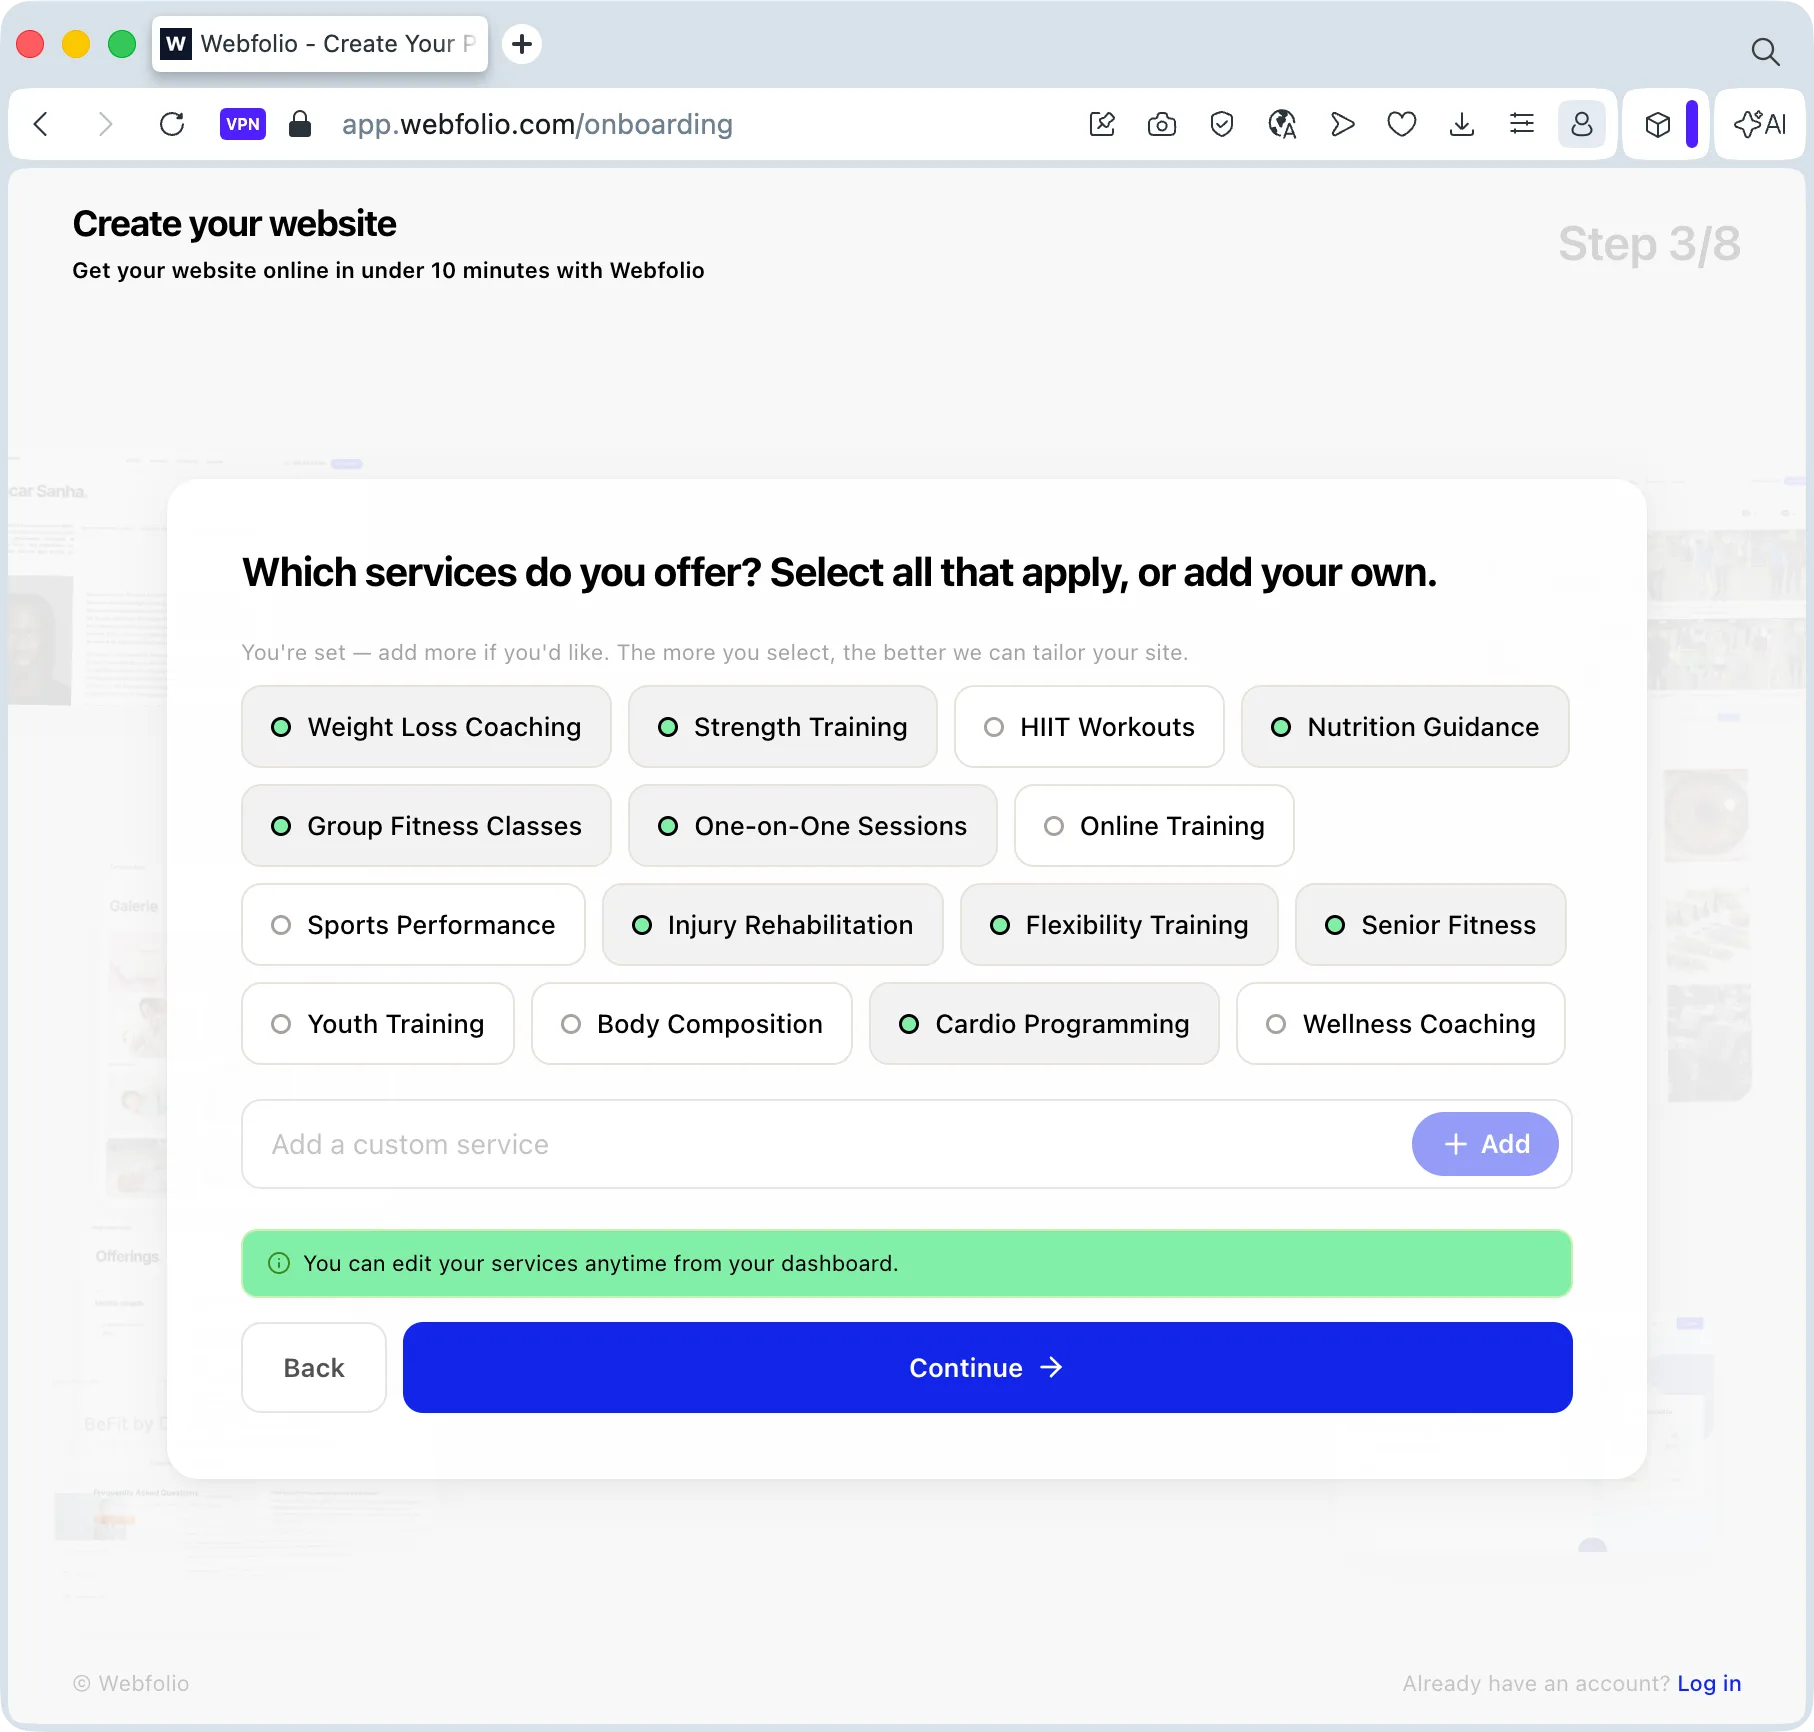Open the AI assistant button
Image resolution: width=1814 pixels, height=1732 pixels.
pyautogui.click(x=1760, y=124)
